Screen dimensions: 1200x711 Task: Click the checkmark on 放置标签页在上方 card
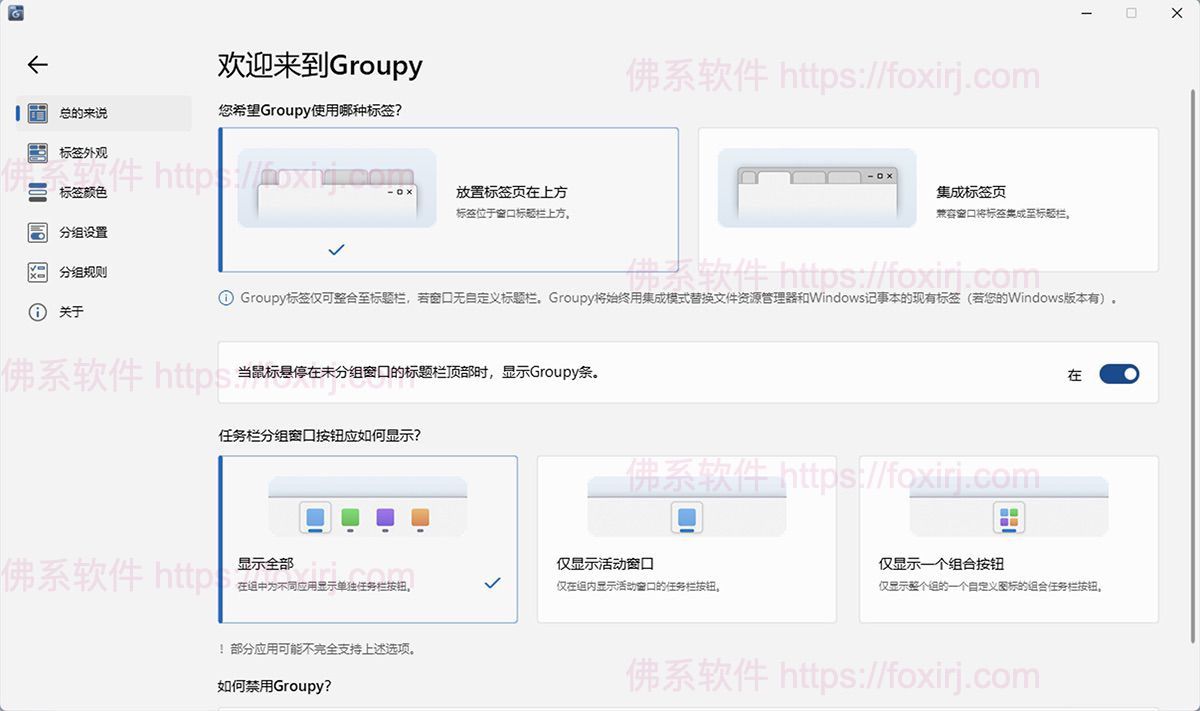click(x=335, y=249)
